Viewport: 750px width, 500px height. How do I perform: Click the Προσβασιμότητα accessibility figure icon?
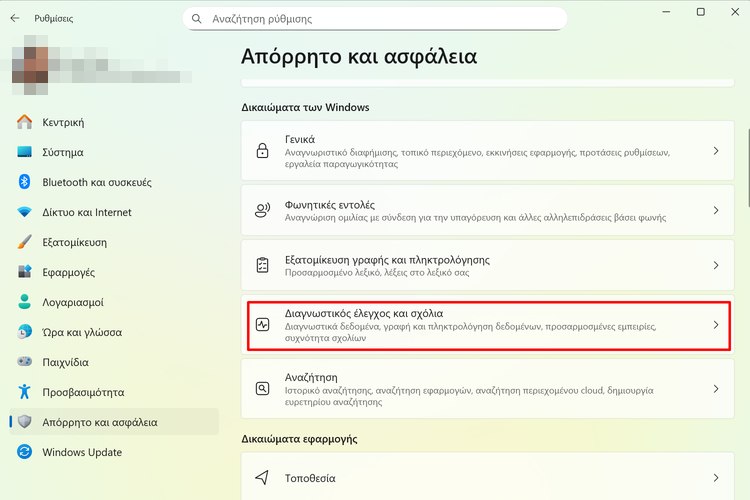(x=24, y=392)
